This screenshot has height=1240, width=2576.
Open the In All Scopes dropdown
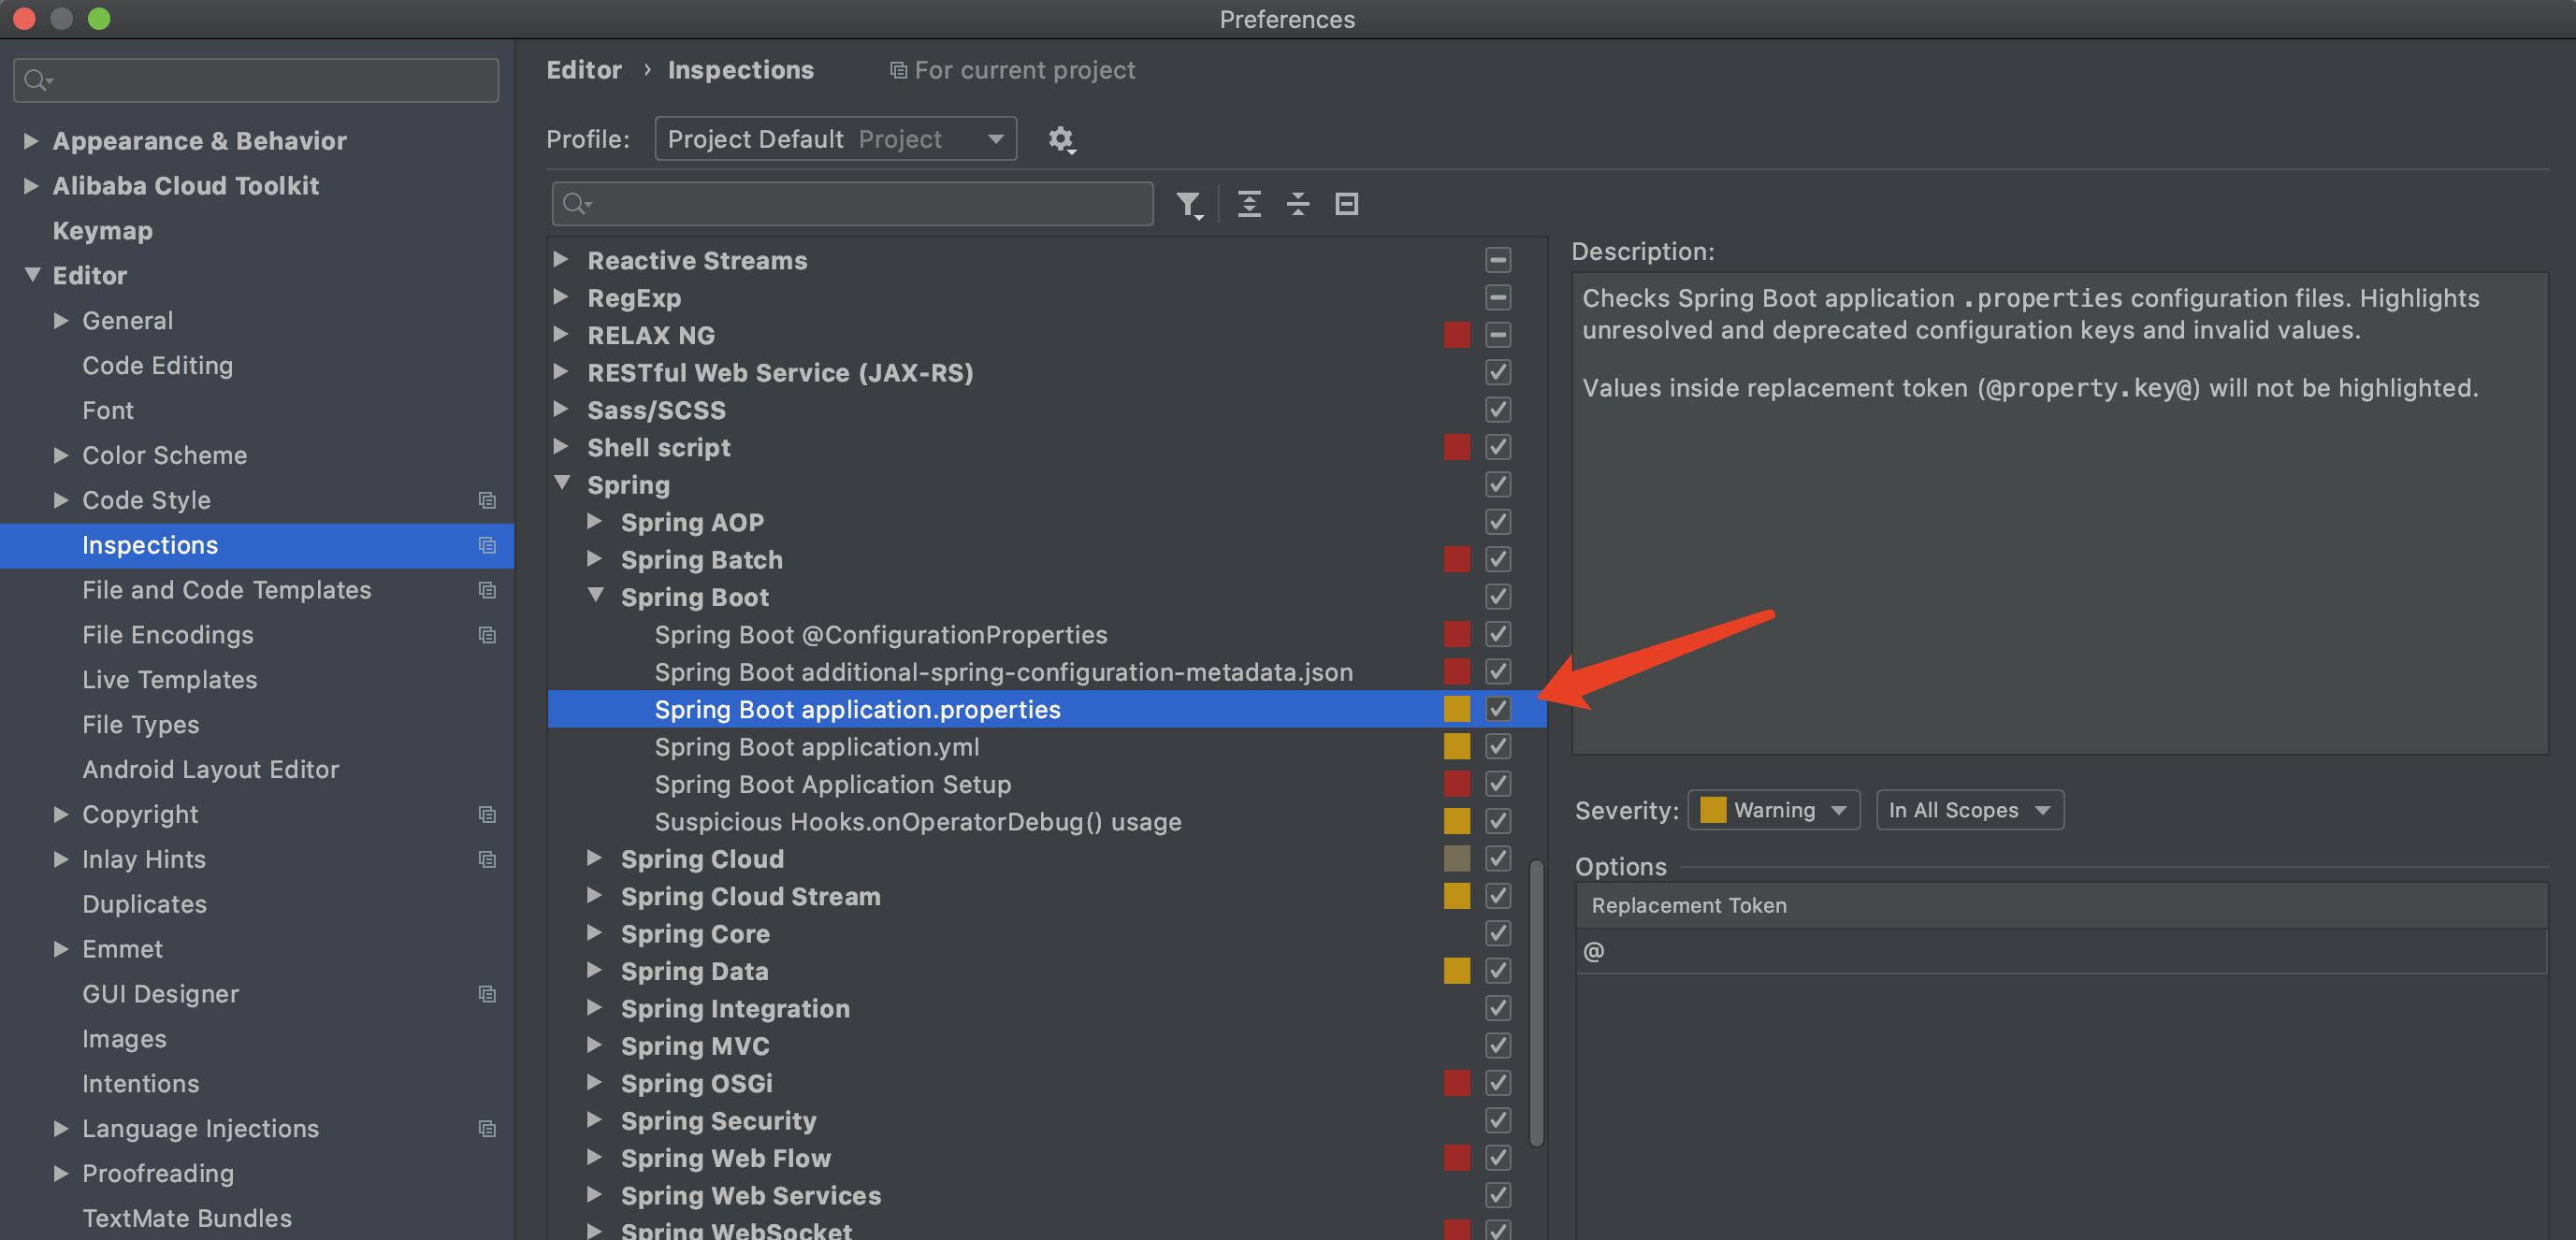[1968, 810]
